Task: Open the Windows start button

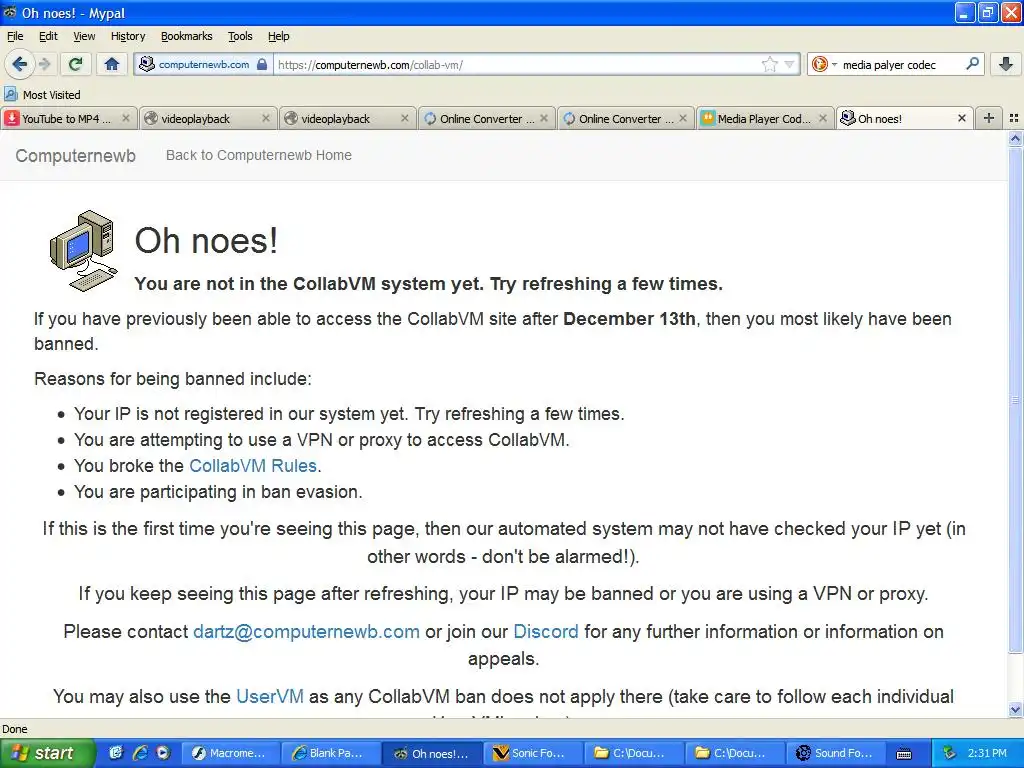Action: [47, 753]
